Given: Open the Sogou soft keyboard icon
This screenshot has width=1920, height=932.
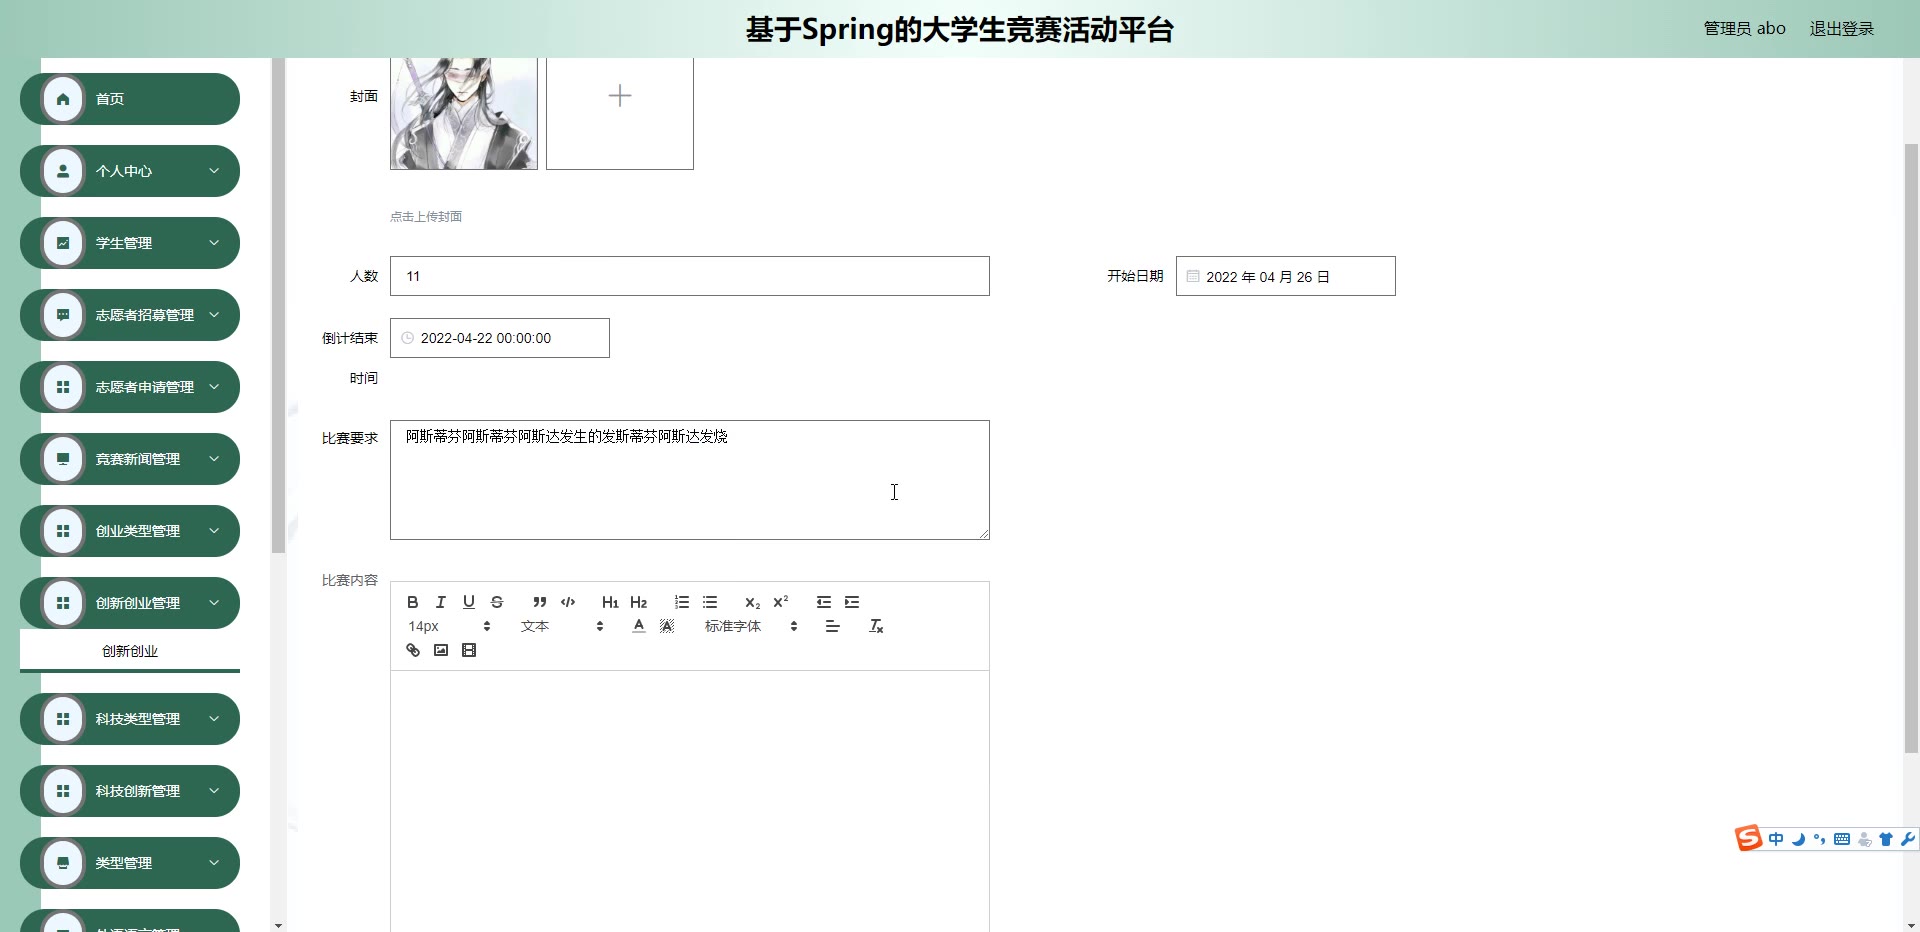Looking at the screenshot, I should coord(1842,839).
